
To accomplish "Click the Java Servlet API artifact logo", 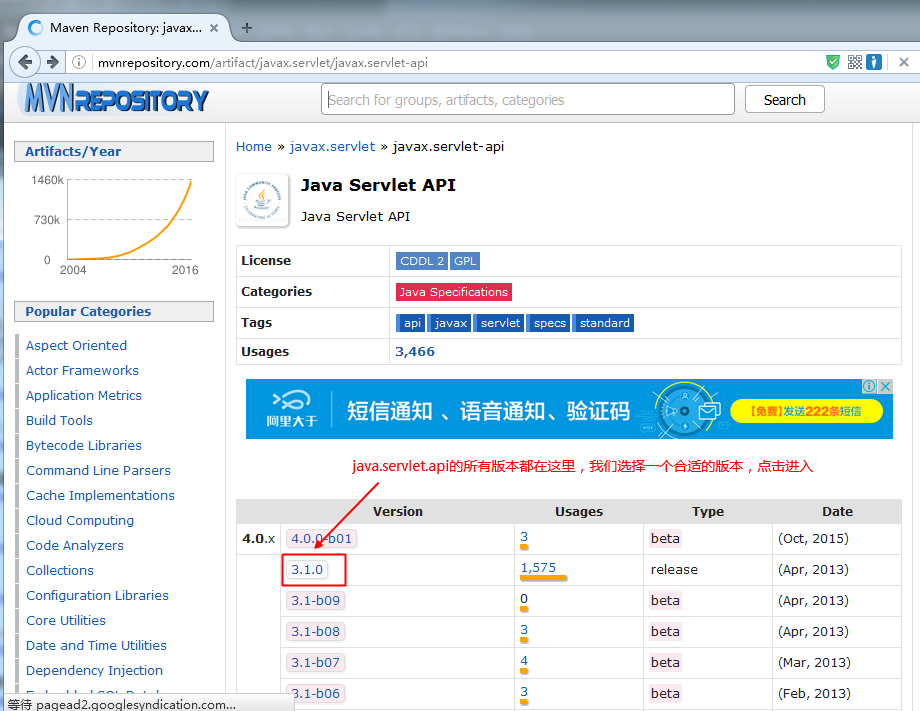I will pos(262,200).
